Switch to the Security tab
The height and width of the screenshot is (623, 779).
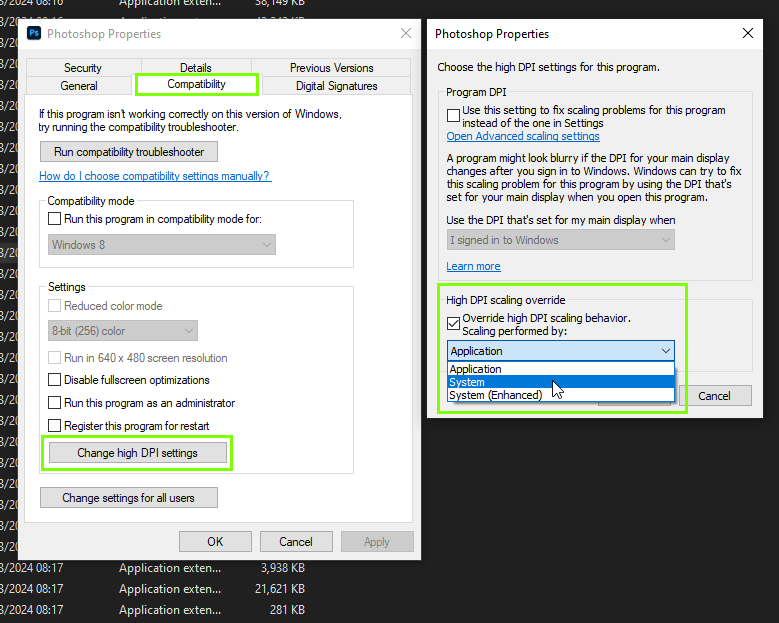coord(83,68)
